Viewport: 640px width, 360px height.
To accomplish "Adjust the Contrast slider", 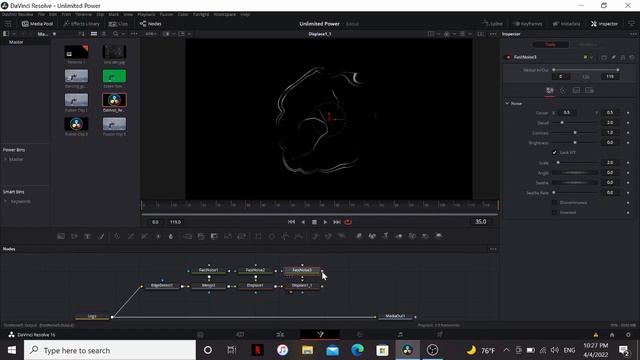I will point(576,133).
